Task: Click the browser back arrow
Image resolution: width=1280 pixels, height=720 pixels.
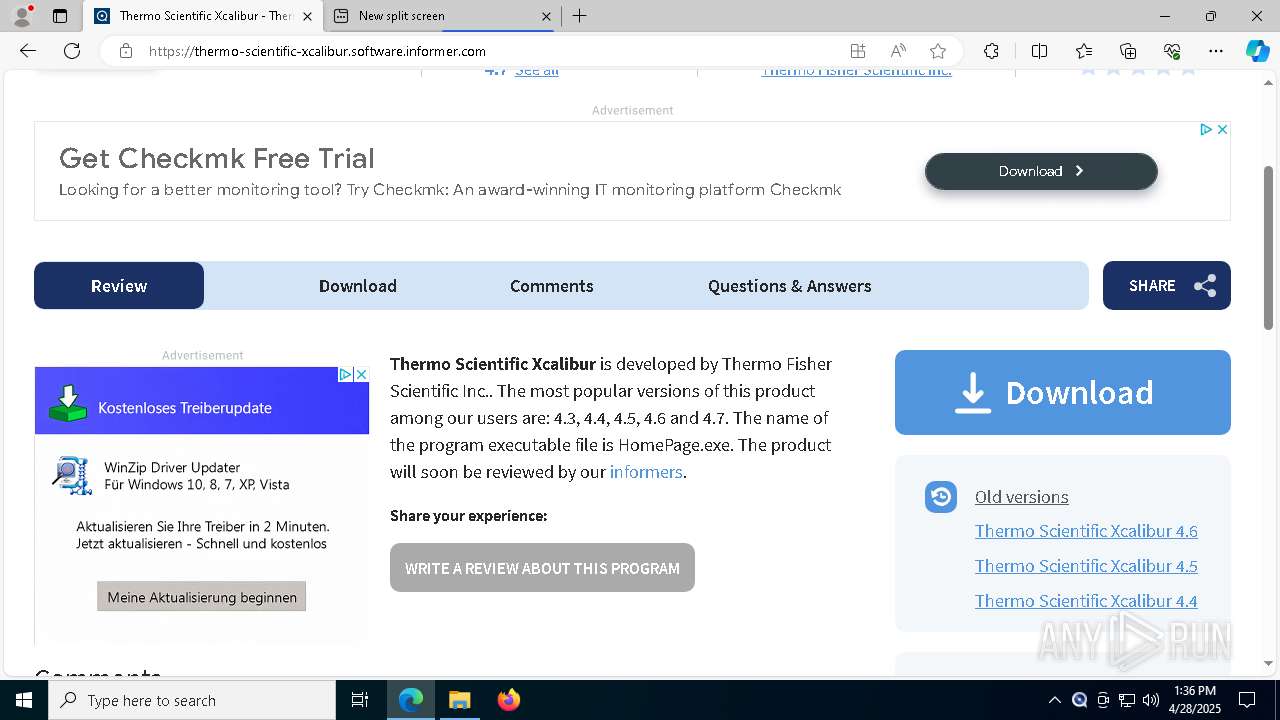Action: coord(28,51)
